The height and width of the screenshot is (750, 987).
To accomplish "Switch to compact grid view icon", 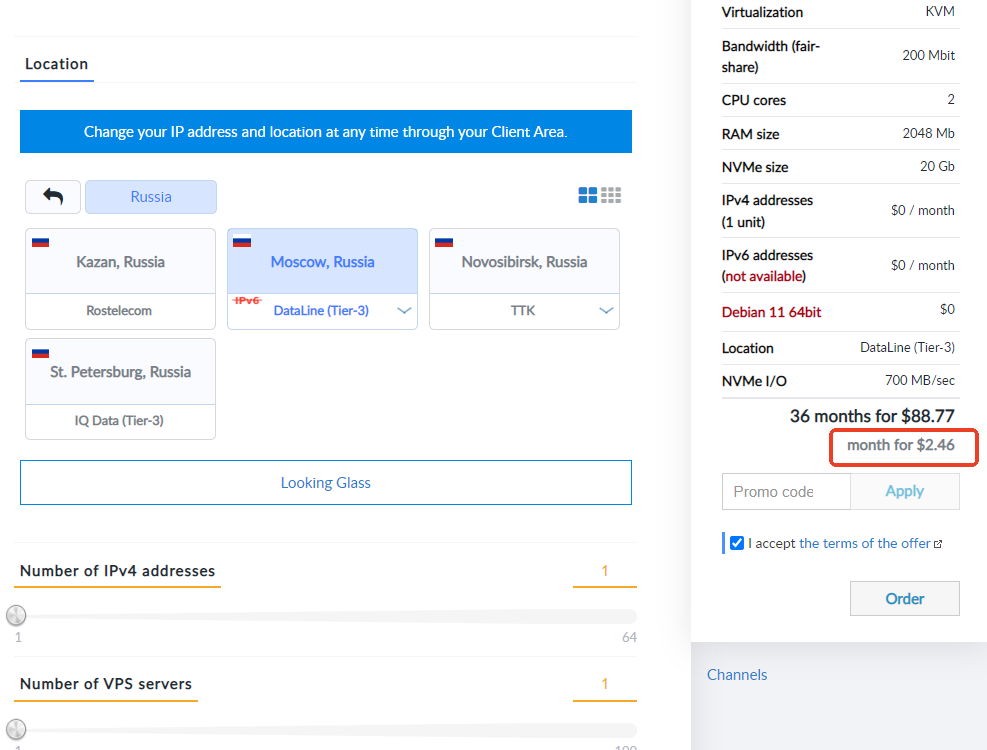I will 611,196.
